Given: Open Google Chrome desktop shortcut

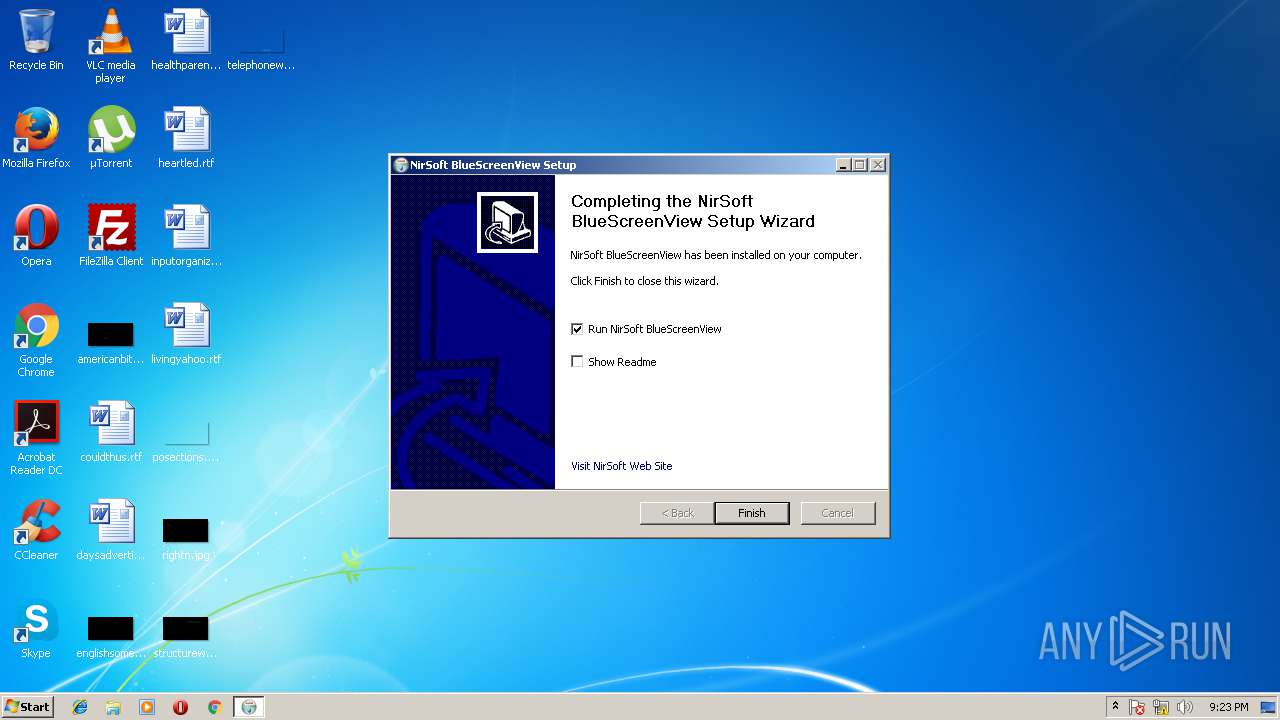Looking at the screenshot, I should pyautogui.click(x=36, y=340).
